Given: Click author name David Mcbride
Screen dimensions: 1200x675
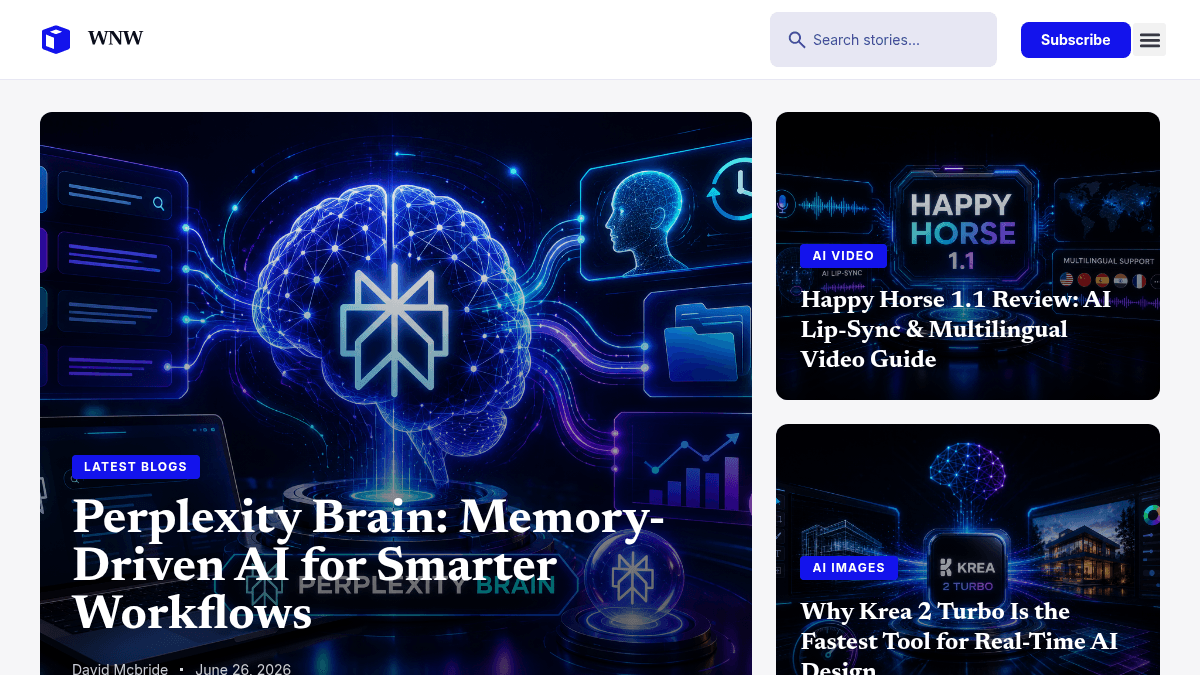Looking at the screenshot, I should [x=120, y=668].
